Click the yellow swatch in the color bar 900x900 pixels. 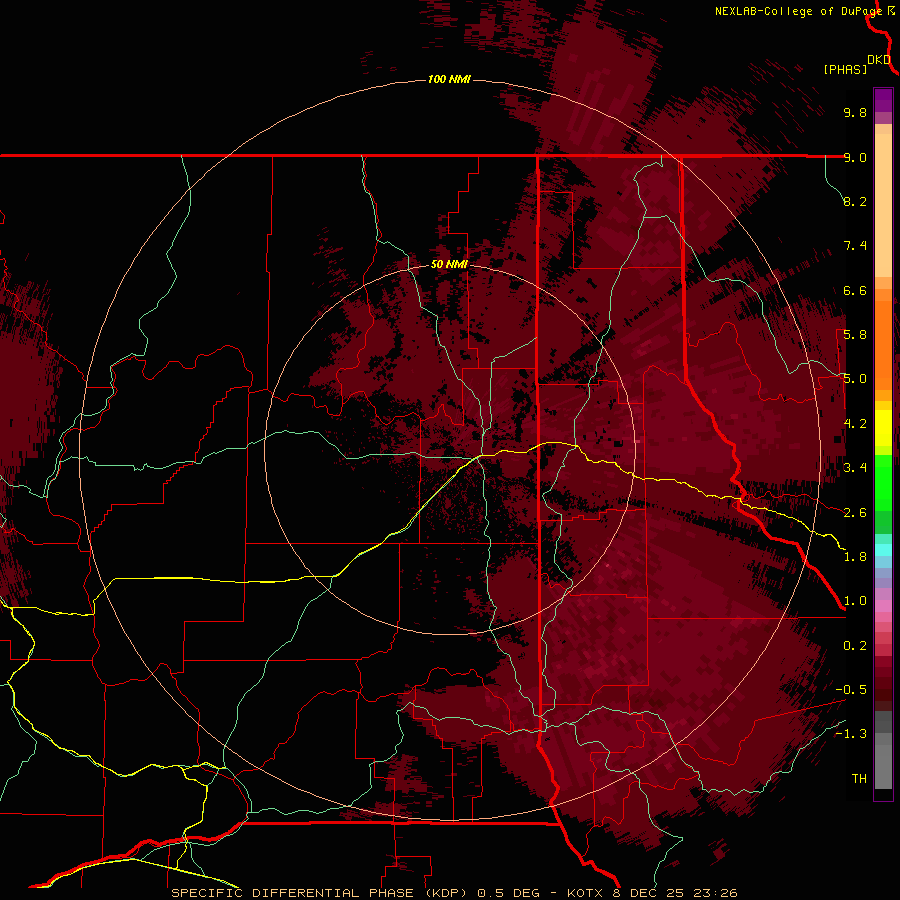[x=883, y=428]
